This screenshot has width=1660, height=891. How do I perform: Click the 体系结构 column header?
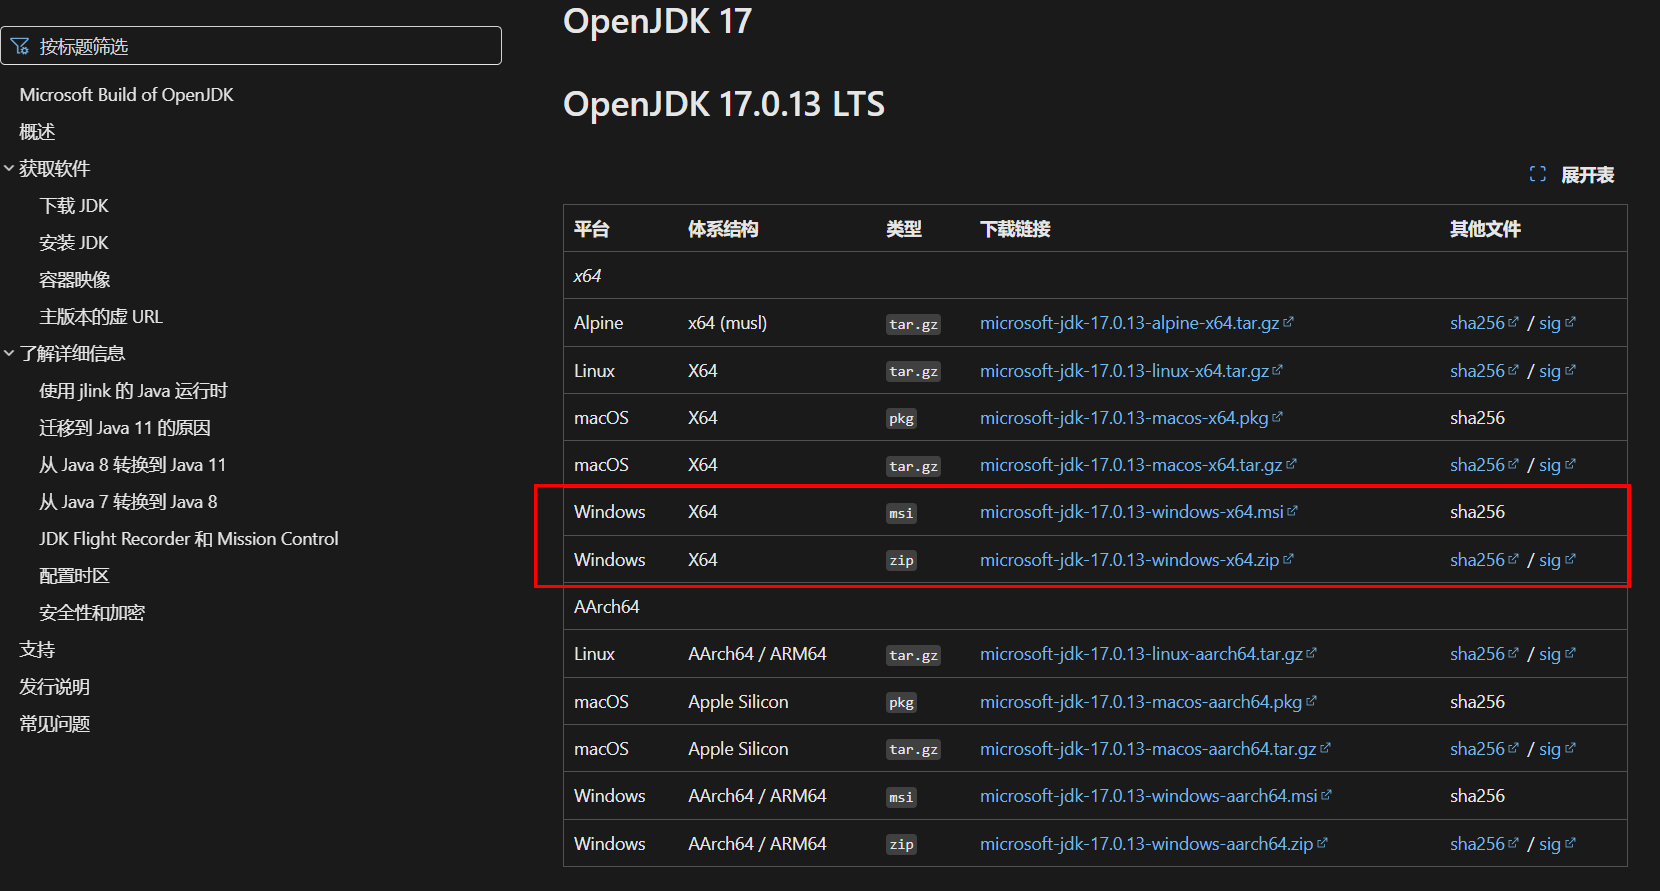click(x=723, y=228)
